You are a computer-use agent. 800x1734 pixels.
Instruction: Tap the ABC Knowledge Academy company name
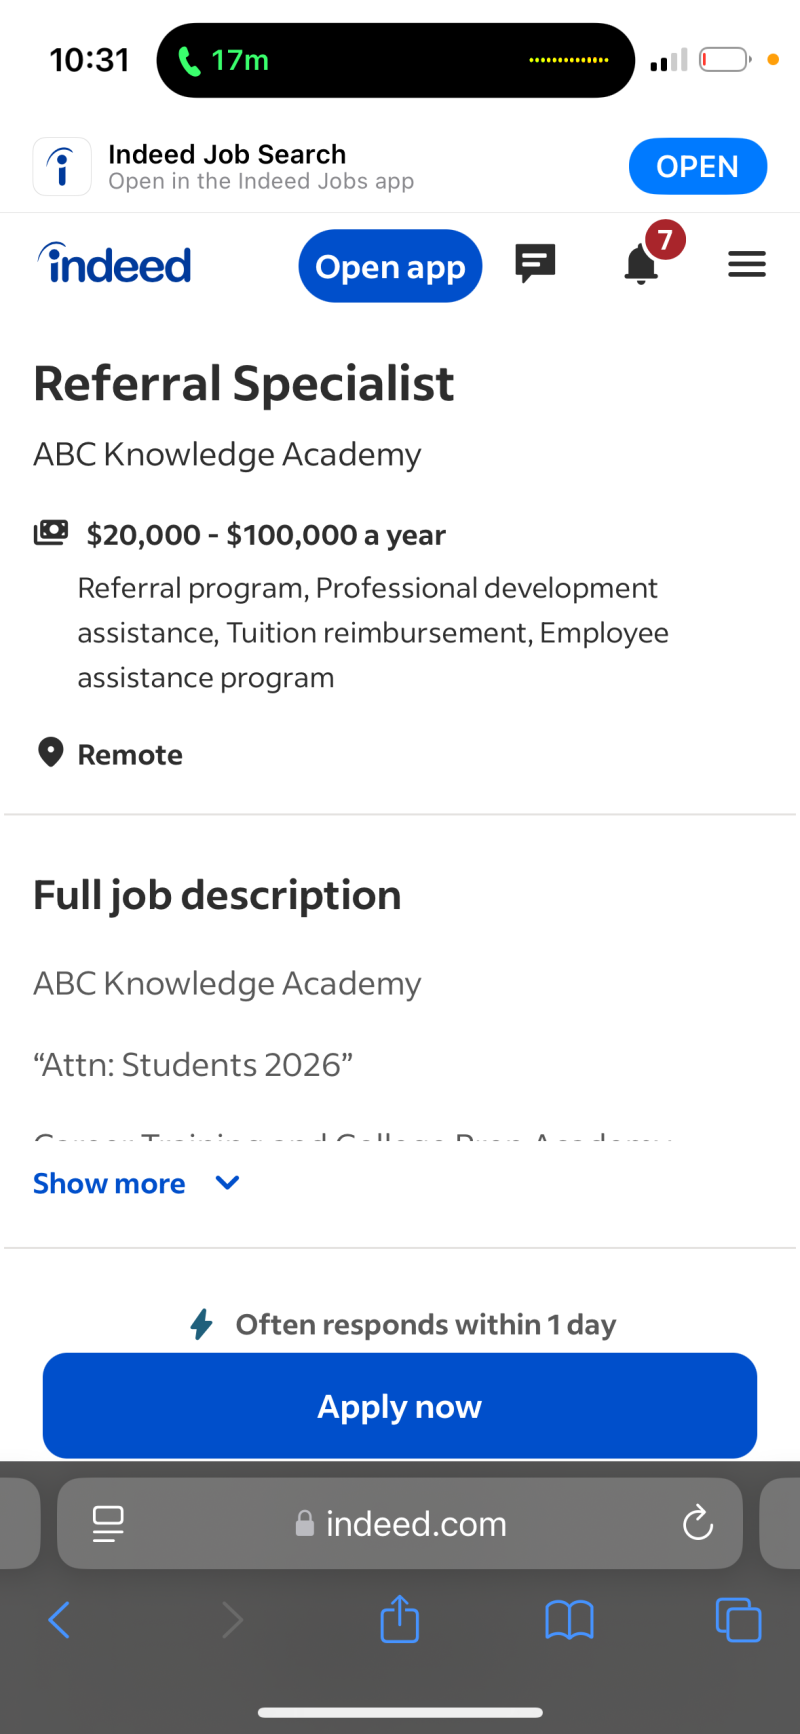[227, 454]
